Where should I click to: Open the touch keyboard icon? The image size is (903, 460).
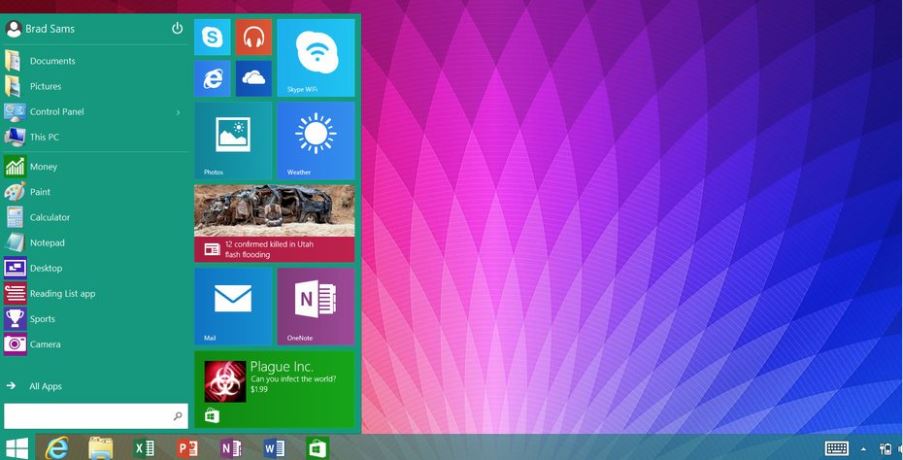(x=836, y=448)
